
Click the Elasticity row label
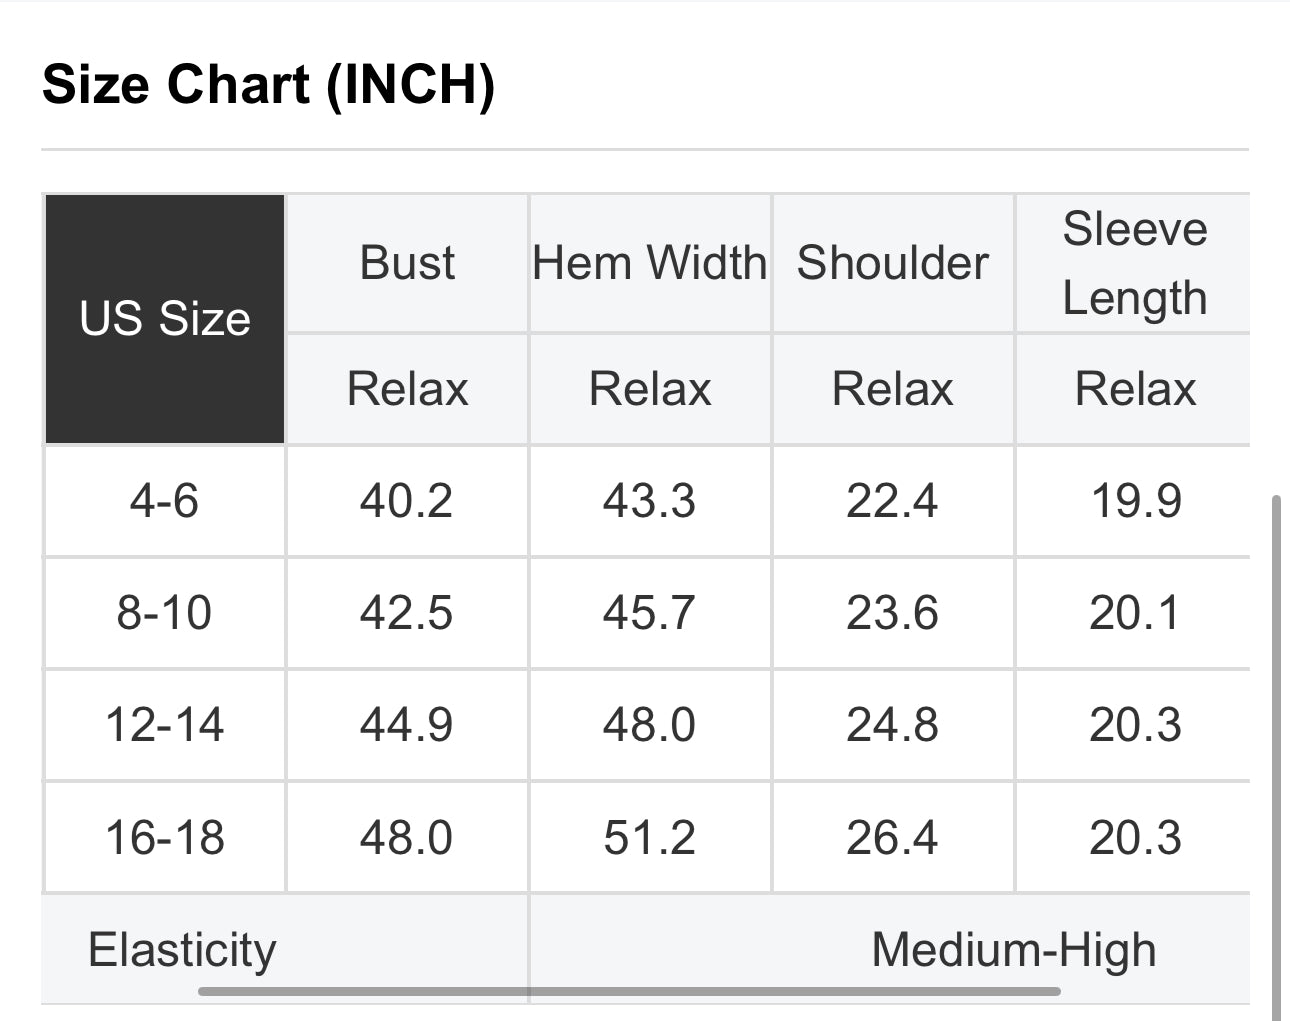tap(182, 950)
